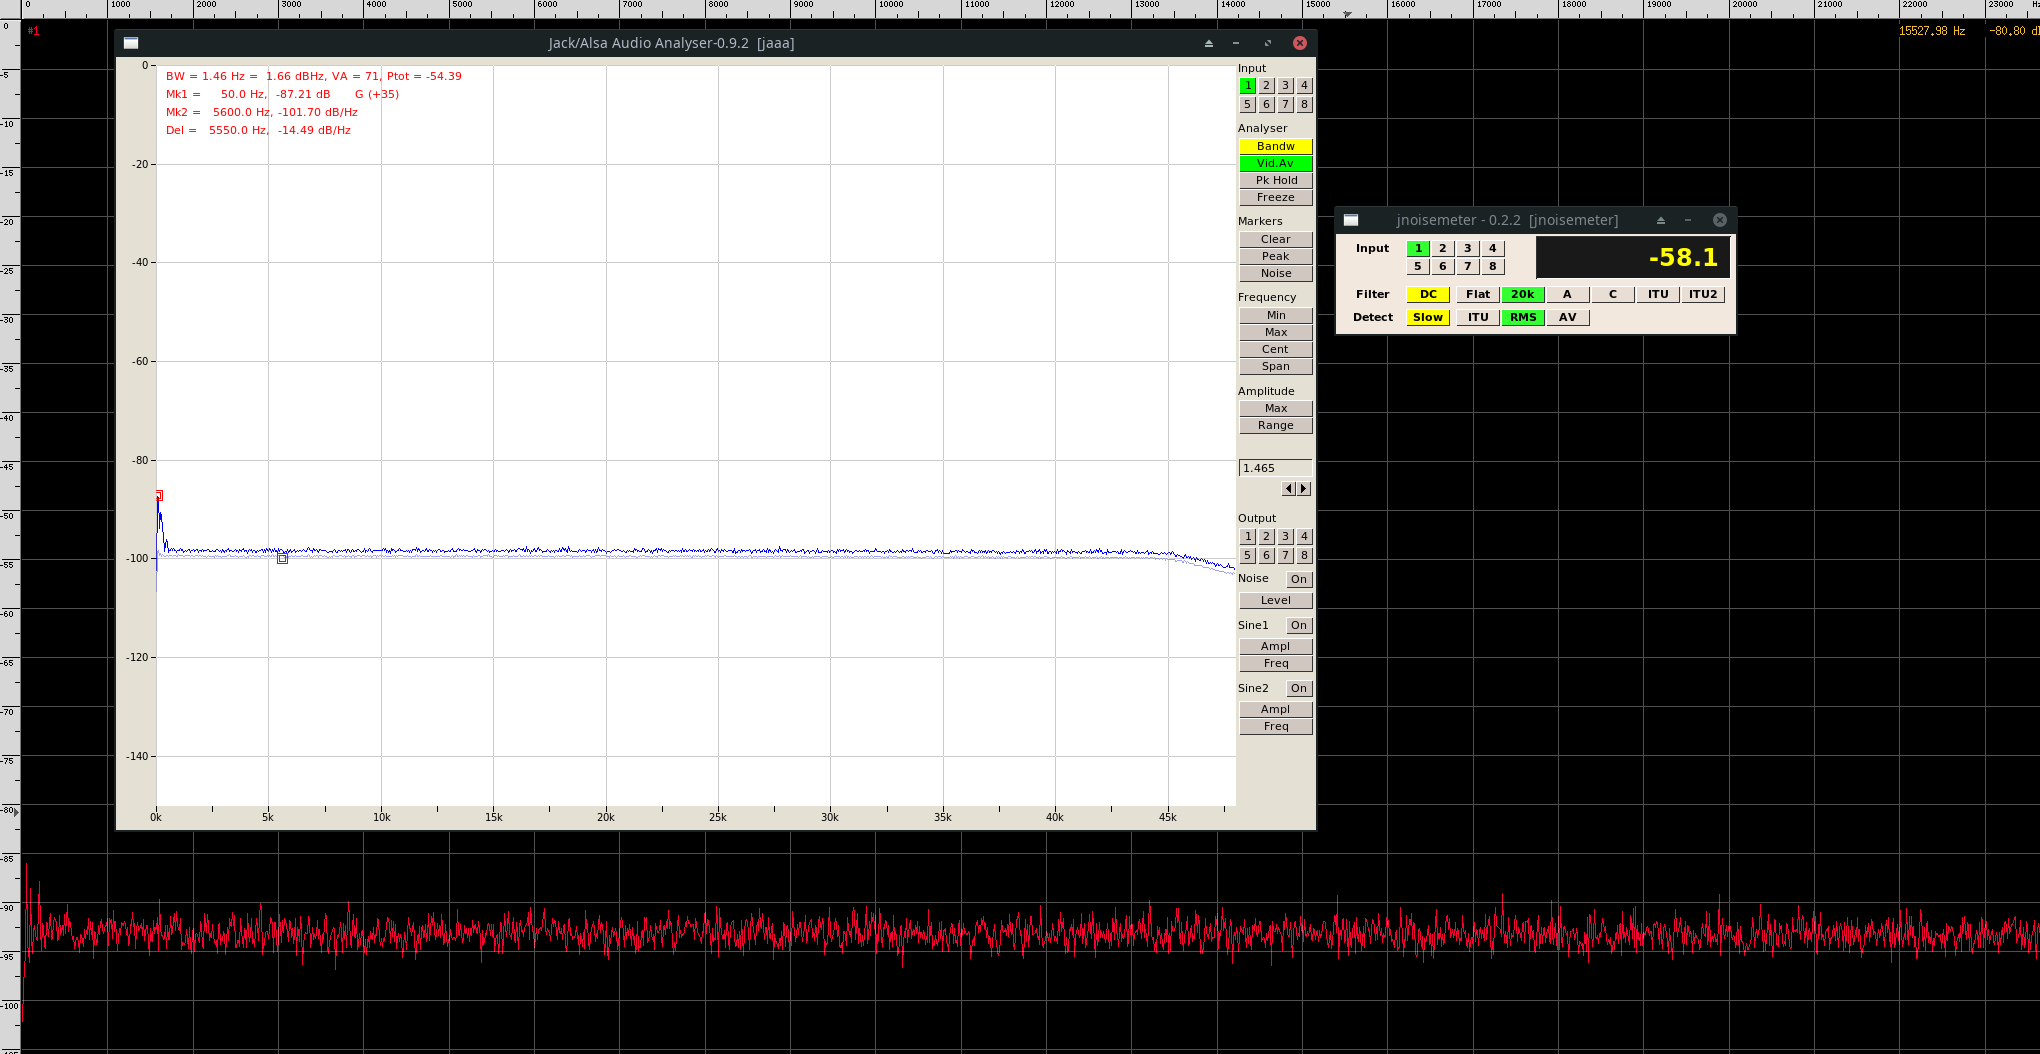The width and height of the screenshot is (2040, 1054).
Task: Toggle Vid.Av video averaging
Action: pyautogui.click(x=1275, y=163)
